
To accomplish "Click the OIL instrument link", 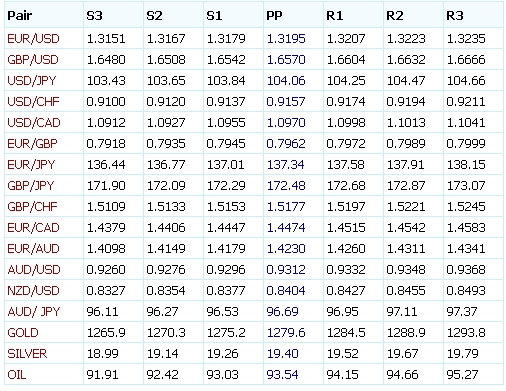I will [17, 375].
